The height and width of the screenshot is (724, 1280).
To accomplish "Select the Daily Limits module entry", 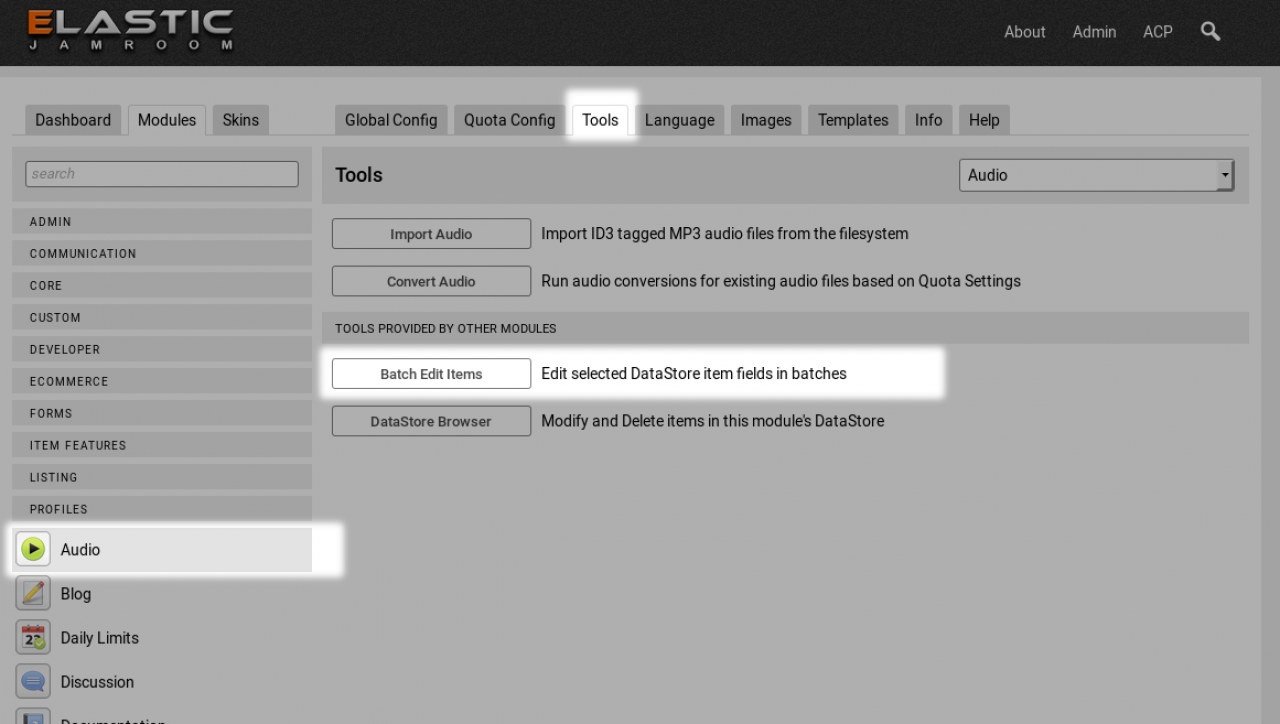I will 162,637.
